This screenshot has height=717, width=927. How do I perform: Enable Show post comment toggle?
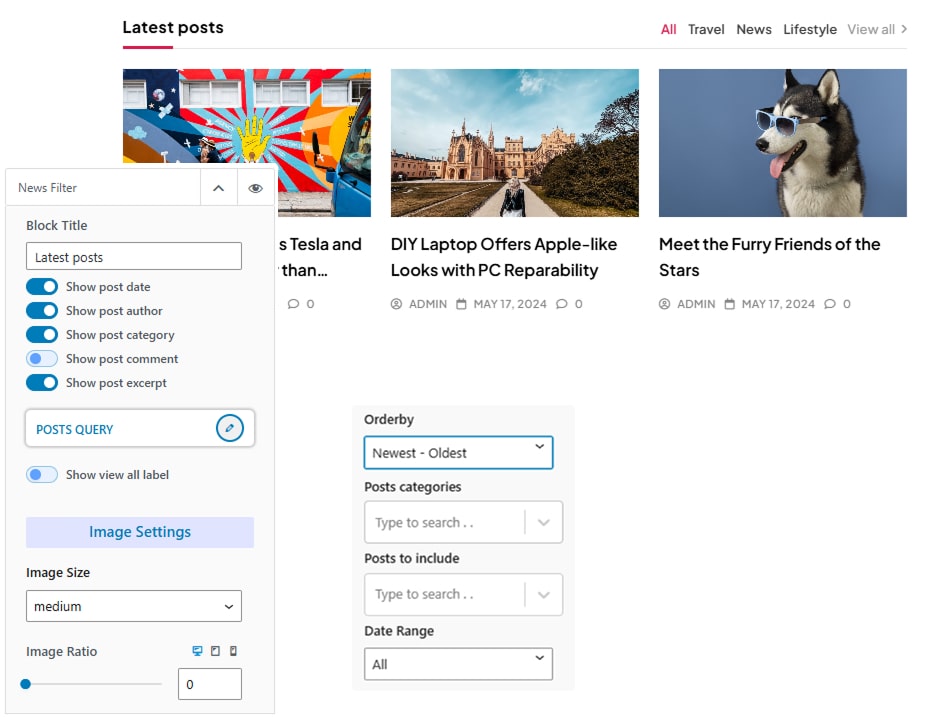click(x=42, y=359)
